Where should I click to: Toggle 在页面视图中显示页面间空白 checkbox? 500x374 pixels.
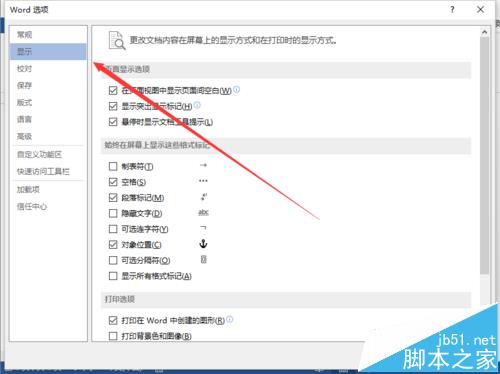coord(113,90)
